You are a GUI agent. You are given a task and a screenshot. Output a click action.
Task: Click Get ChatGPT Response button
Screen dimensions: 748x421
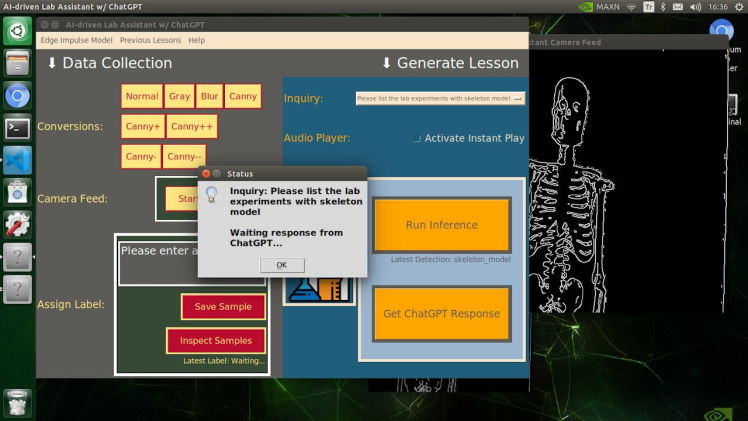click(x=442, y=314)
